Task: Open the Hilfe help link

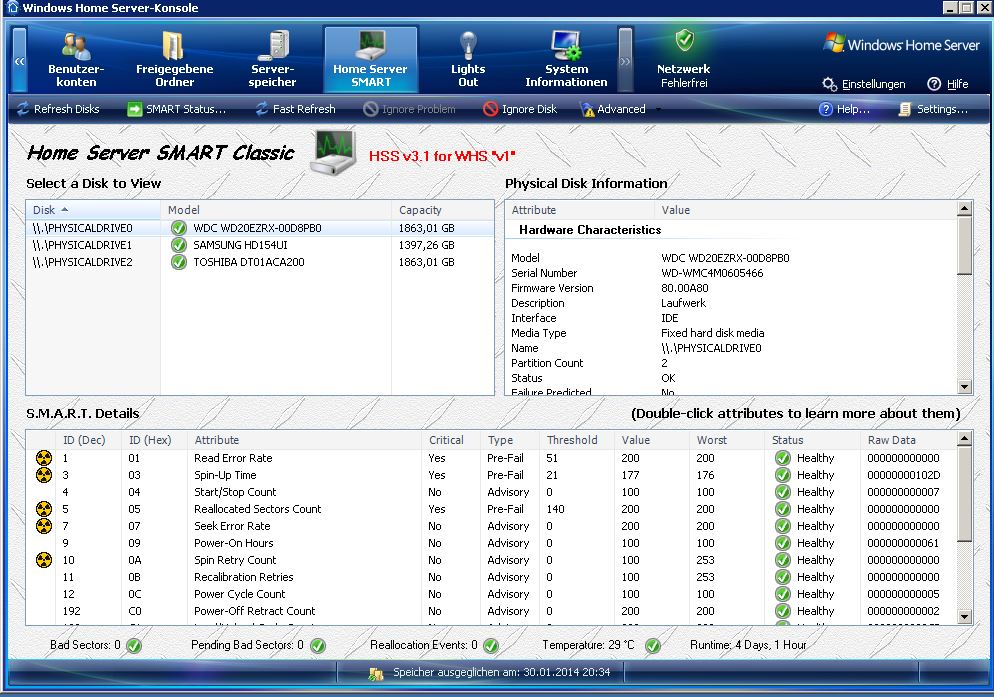Action: pyautogui.click(x=948, y=84)
